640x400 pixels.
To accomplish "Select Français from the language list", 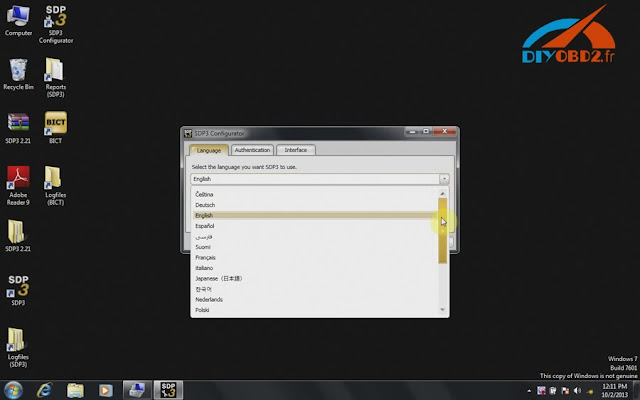I will (x=315, y=258).
